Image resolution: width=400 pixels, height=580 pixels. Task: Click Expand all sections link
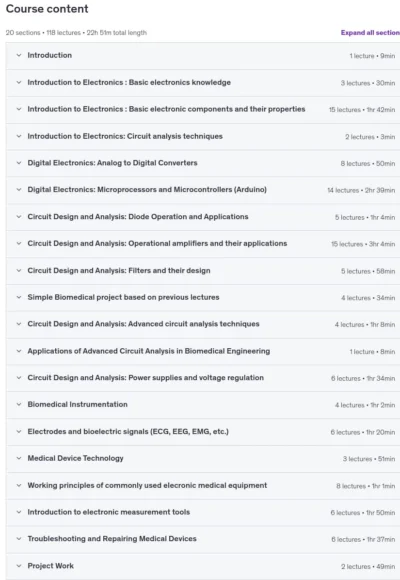(x=370, y=33)
